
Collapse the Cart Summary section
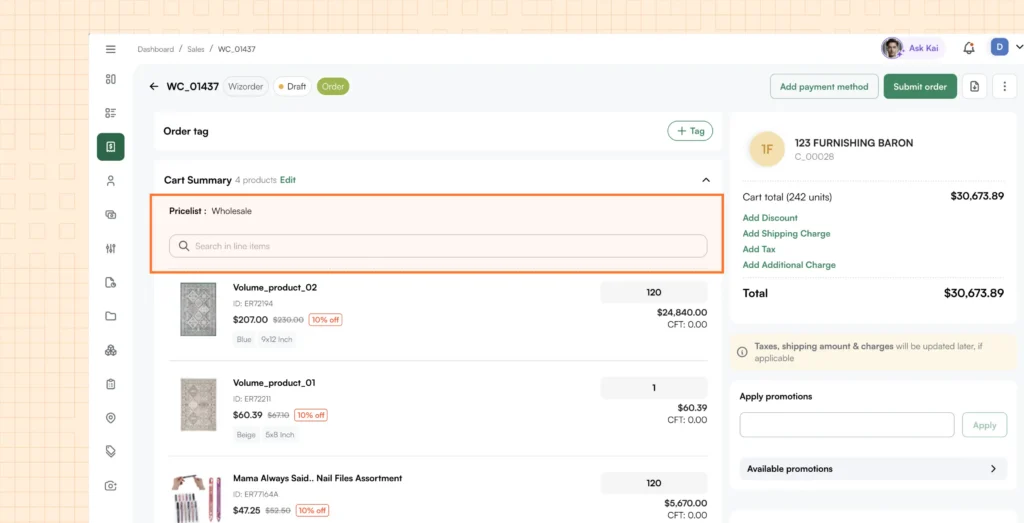pyautogui.click(x=705, y=180)
